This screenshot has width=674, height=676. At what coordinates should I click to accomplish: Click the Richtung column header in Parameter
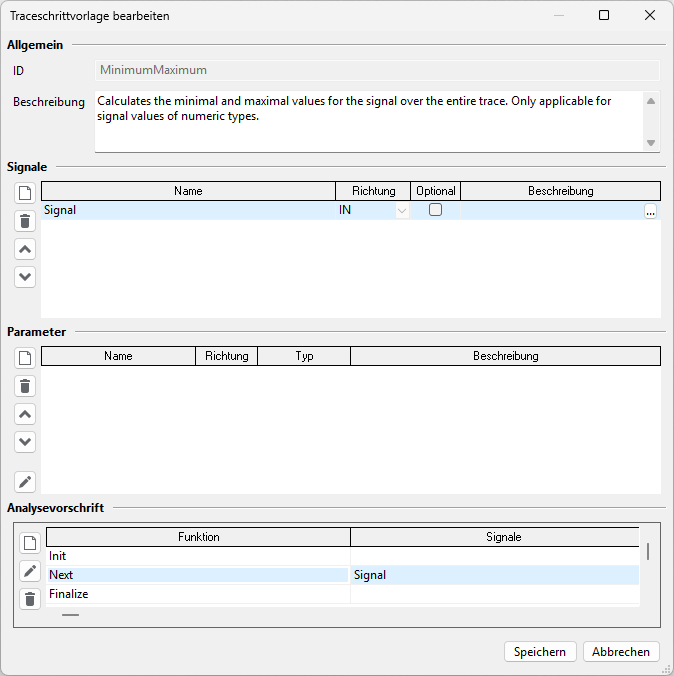tap(226, 356)
